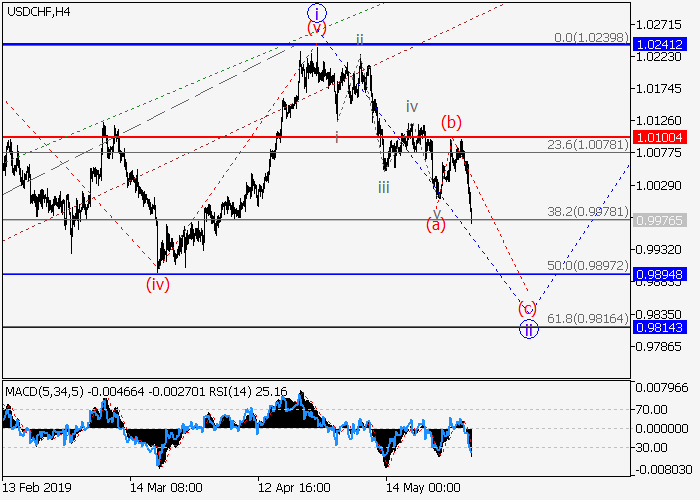This screenshot has height=500, width=700.
Task: Click the 23.6(1.00781) Fibonacci level label
Action: click(x=587, y=145)
